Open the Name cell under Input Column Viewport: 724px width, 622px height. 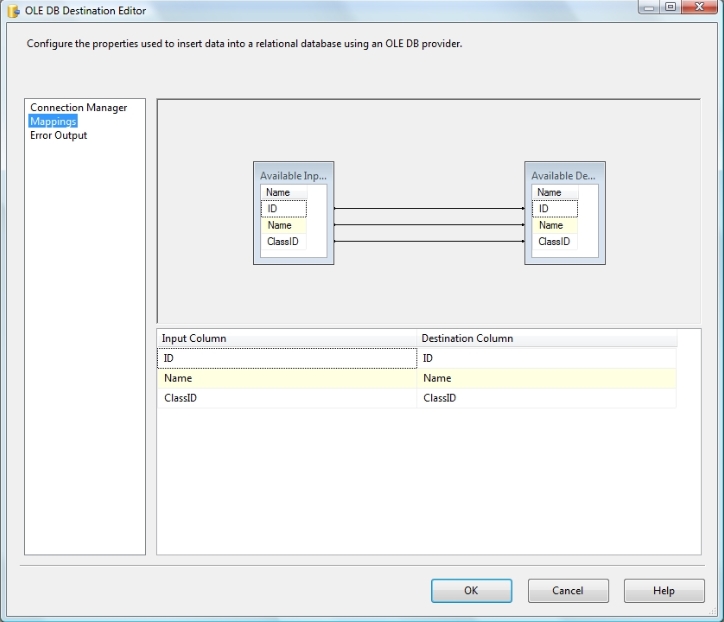click(287, 378)
